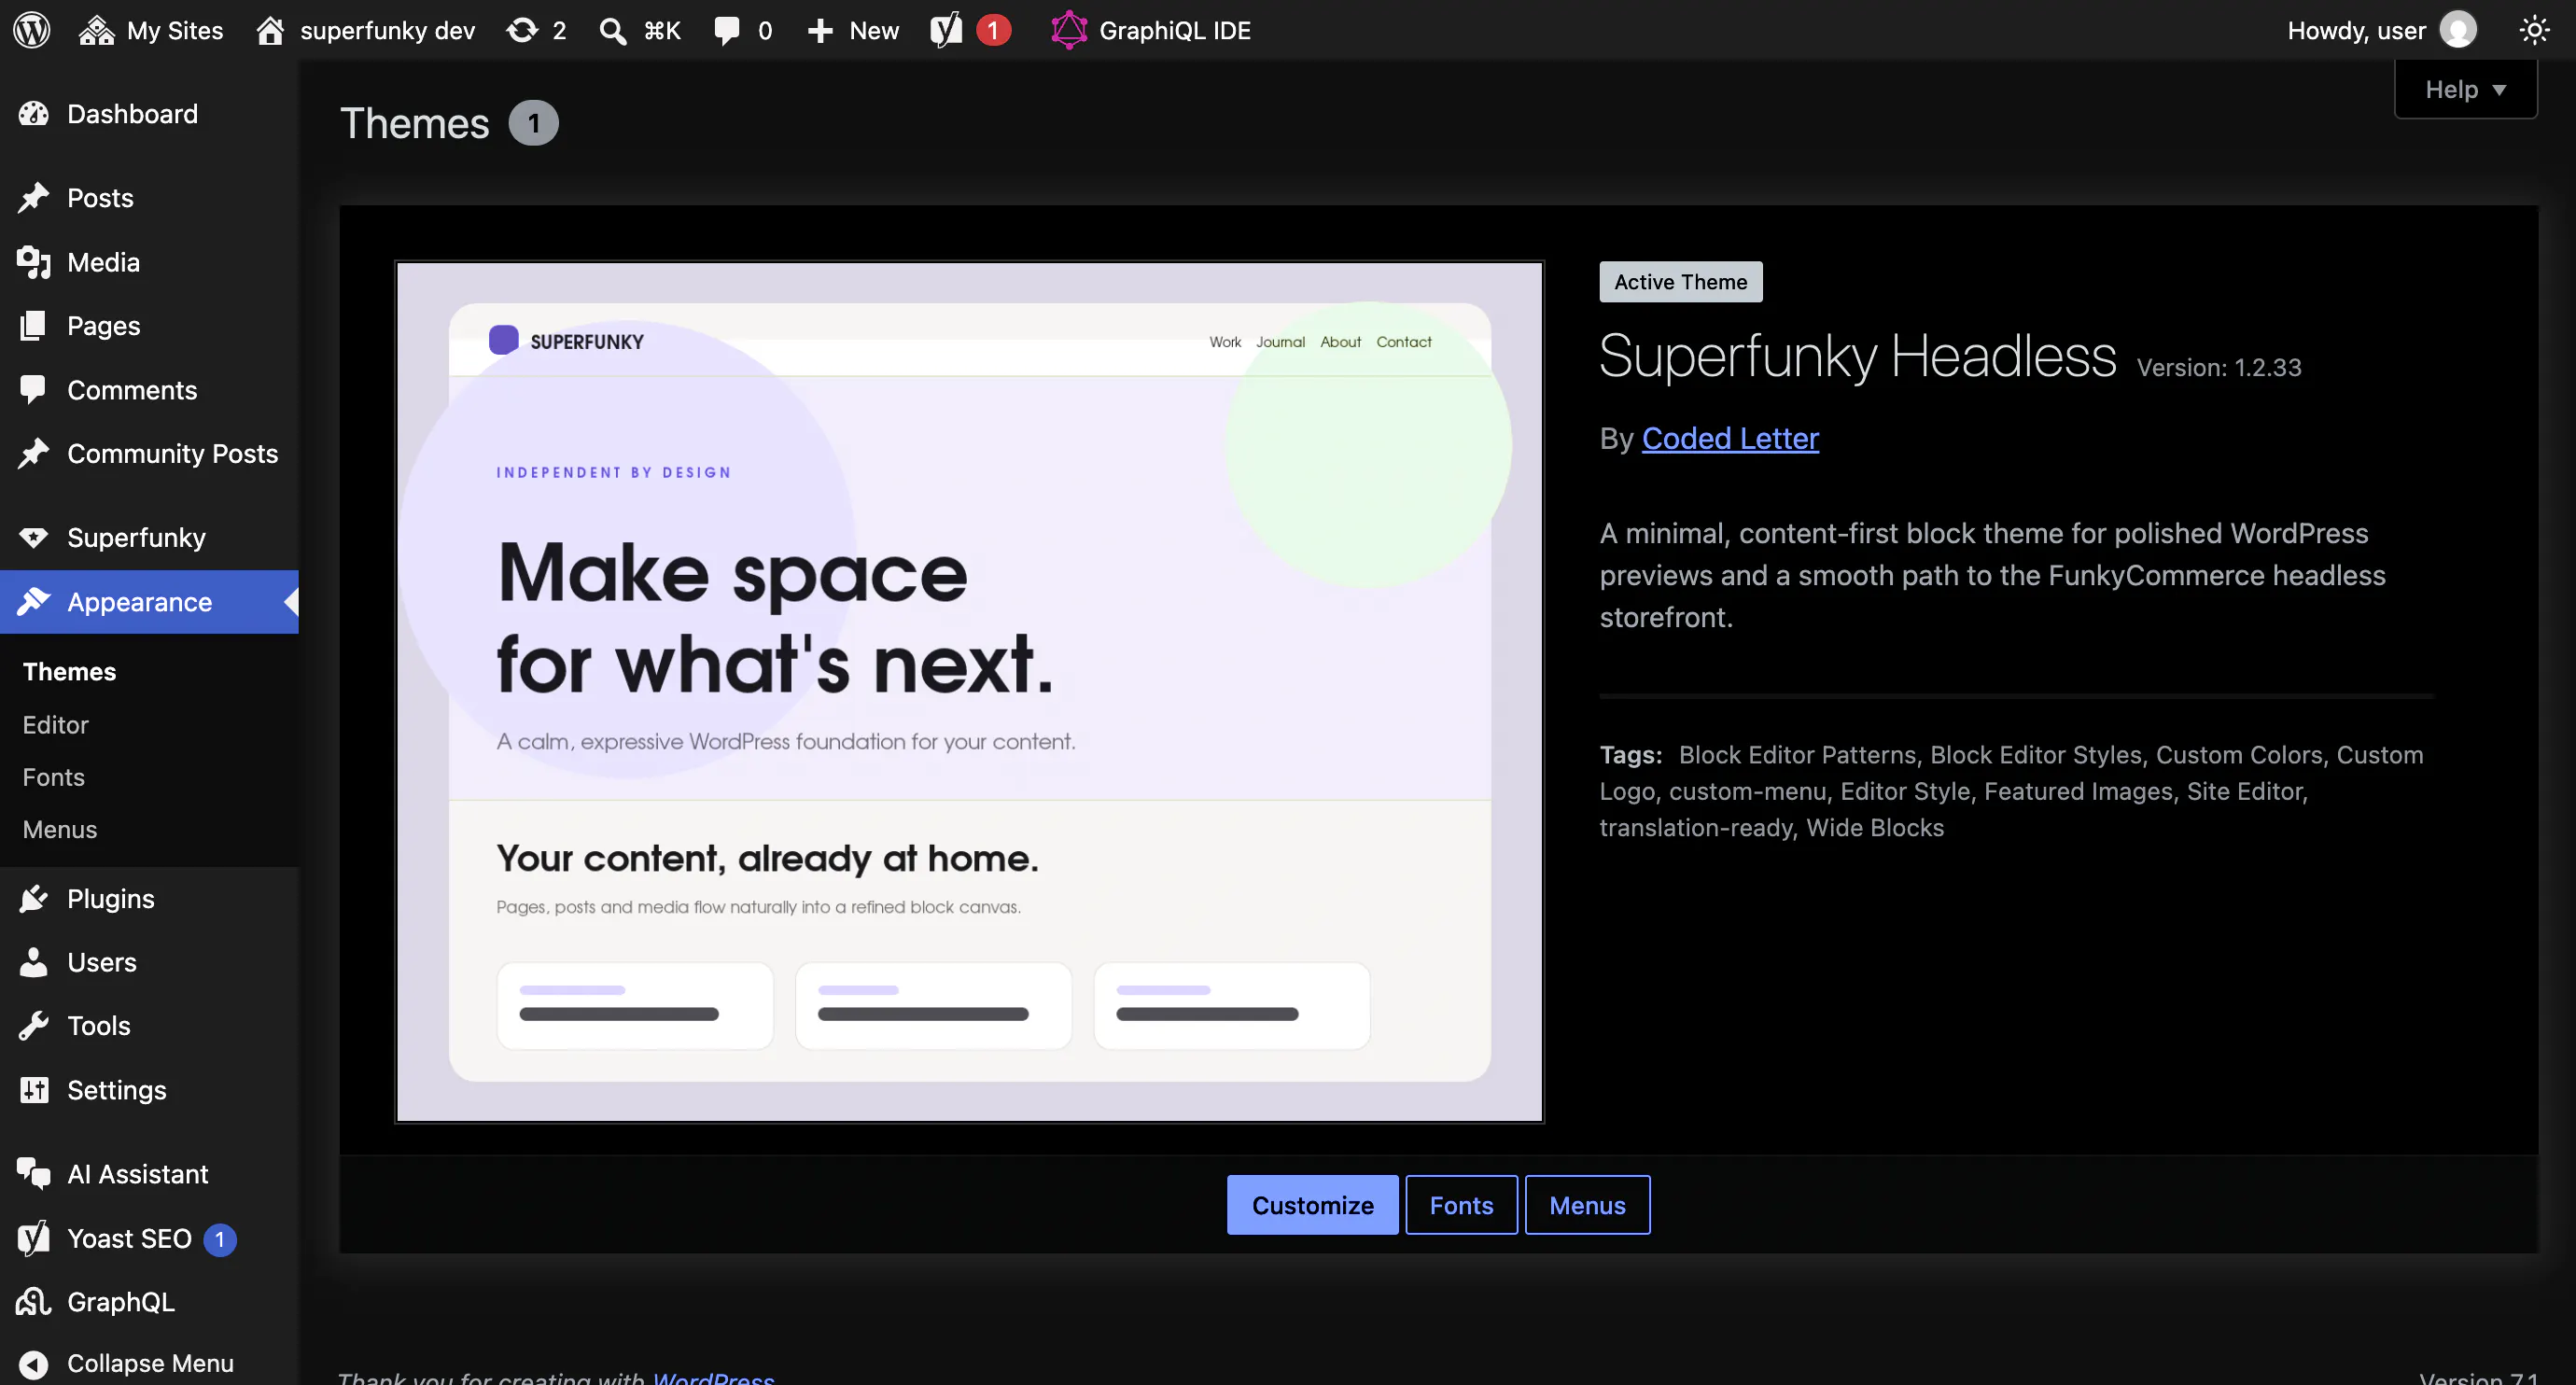Click the GraphiQL IDE logo icon
This screenshot has height=1385, width=2576.
tap(1068, 30)
